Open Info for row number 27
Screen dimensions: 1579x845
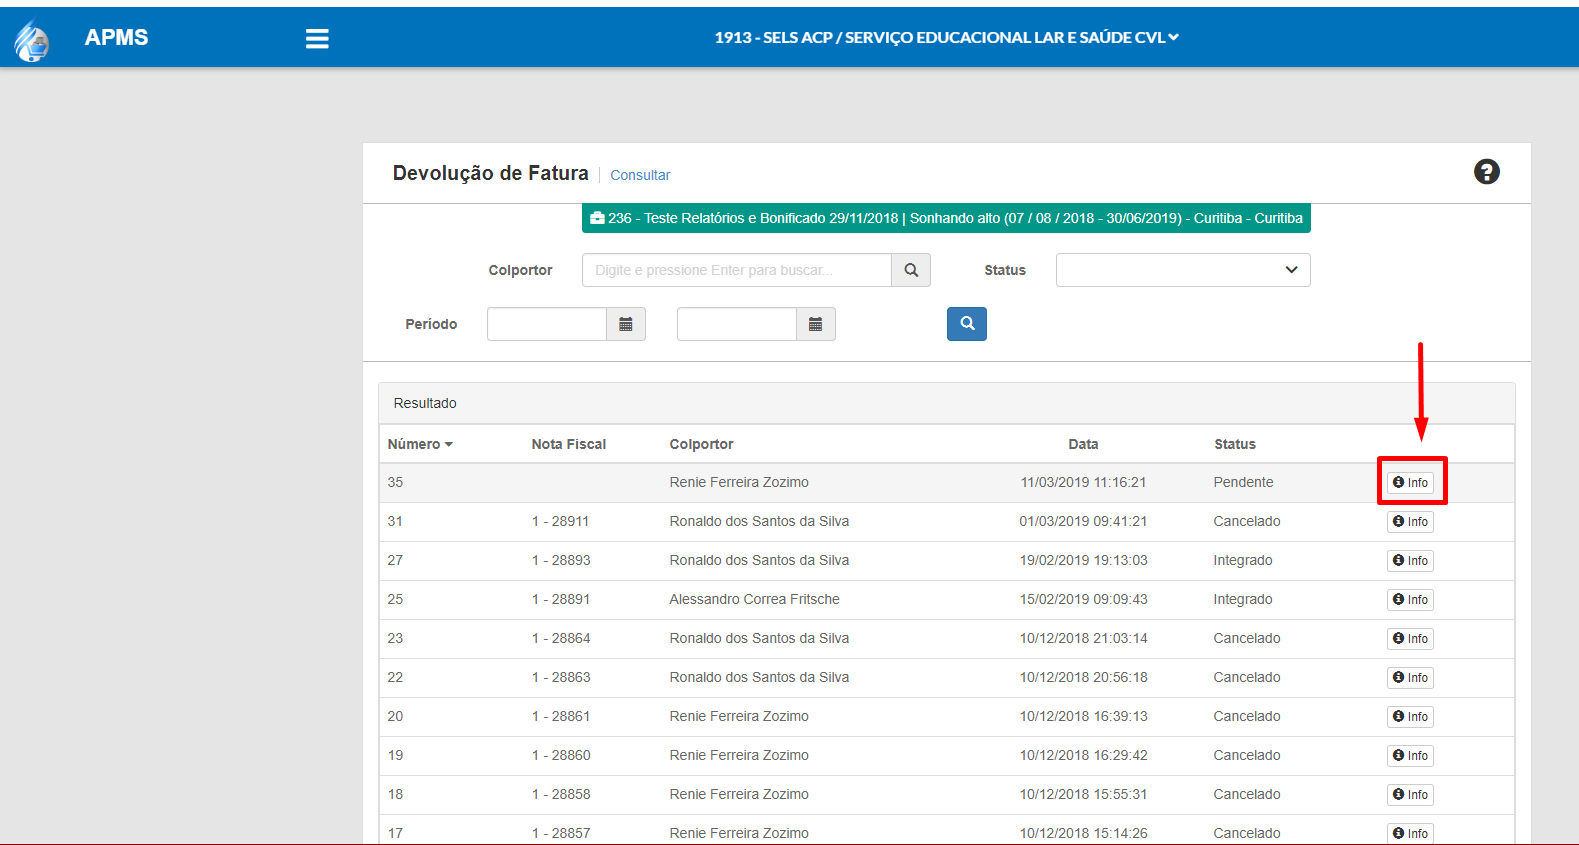click(1410, 560)
